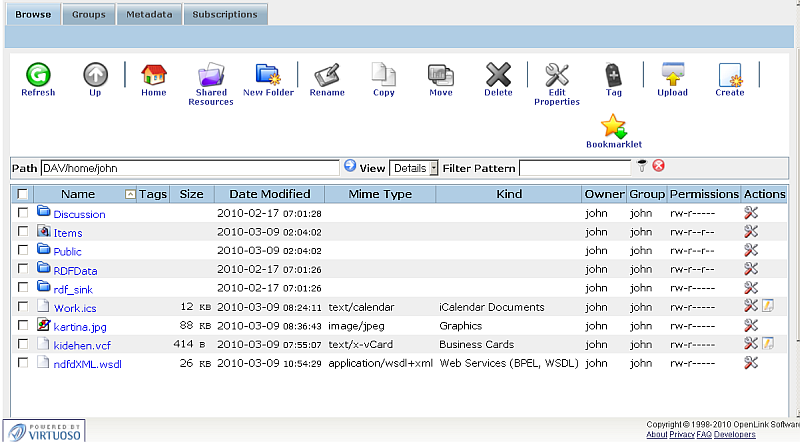Click the ndfdXML.wsdl file link
Screen dimensions: 800x442
88,364
